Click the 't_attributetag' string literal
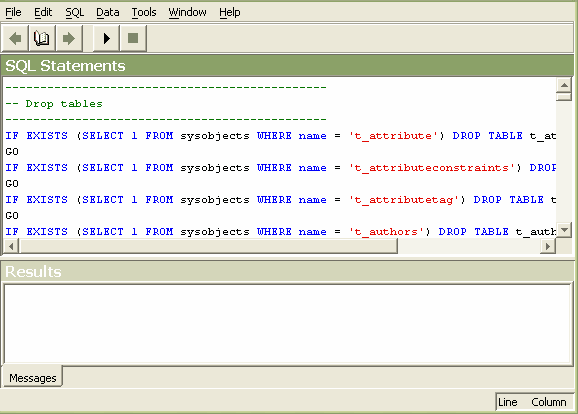The image size is (578, 414). click(404, 200)
